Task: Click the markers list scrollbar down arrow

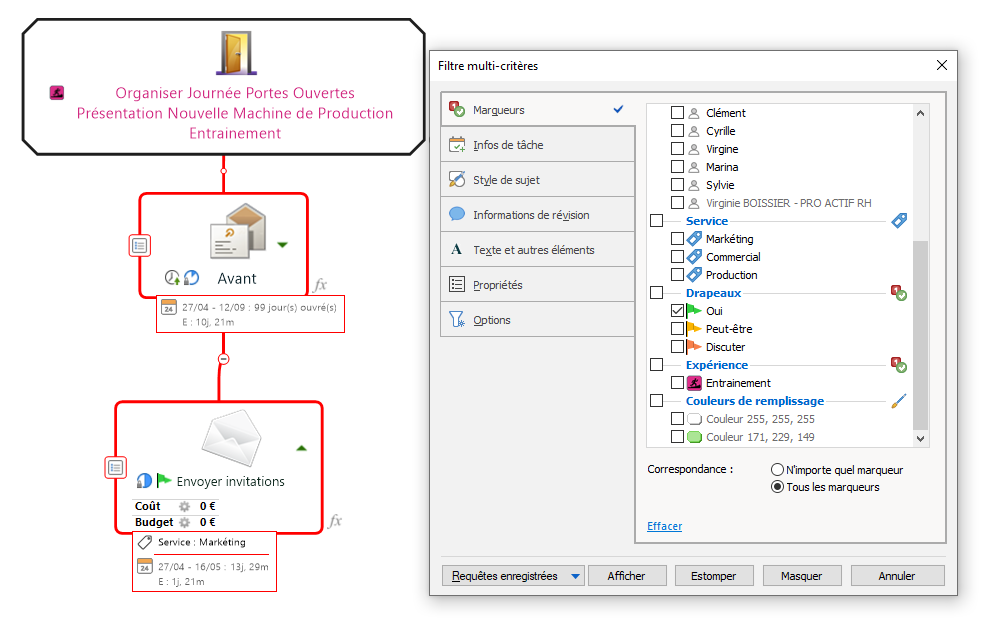Action: pyautogui.click(x=922, y=438)
